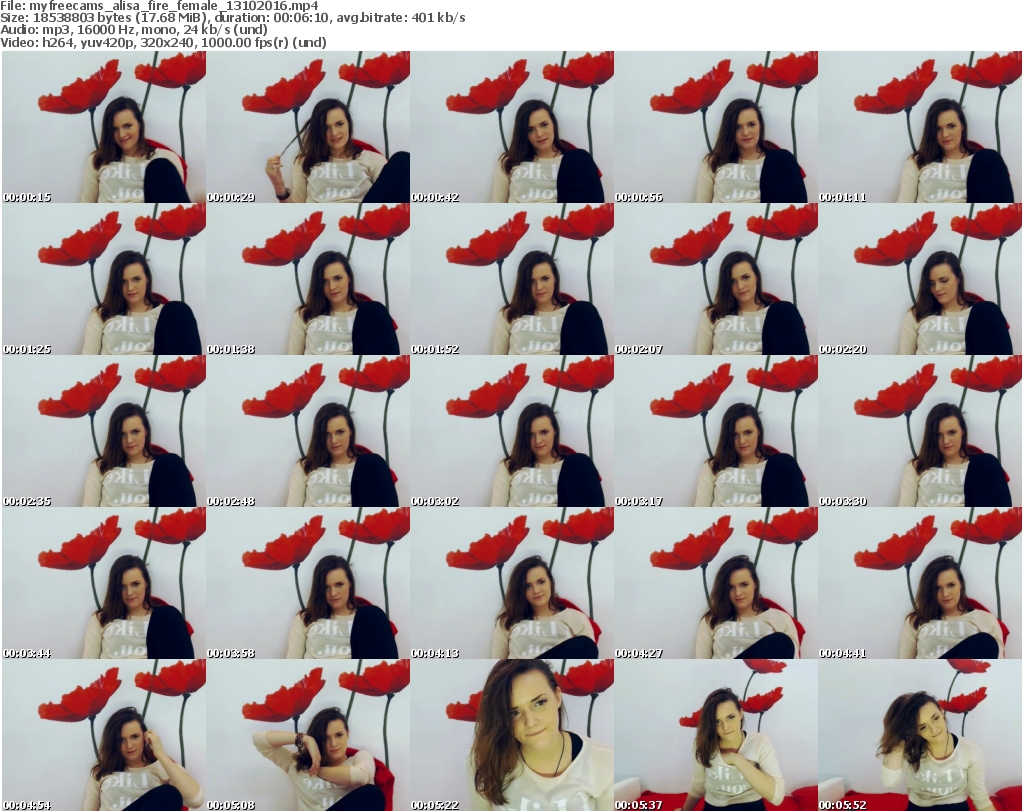The height and width of the screenshot is (811, 1024).
Task: Select the 'Video: h264, yuv420p' header line
Action: 163,42
